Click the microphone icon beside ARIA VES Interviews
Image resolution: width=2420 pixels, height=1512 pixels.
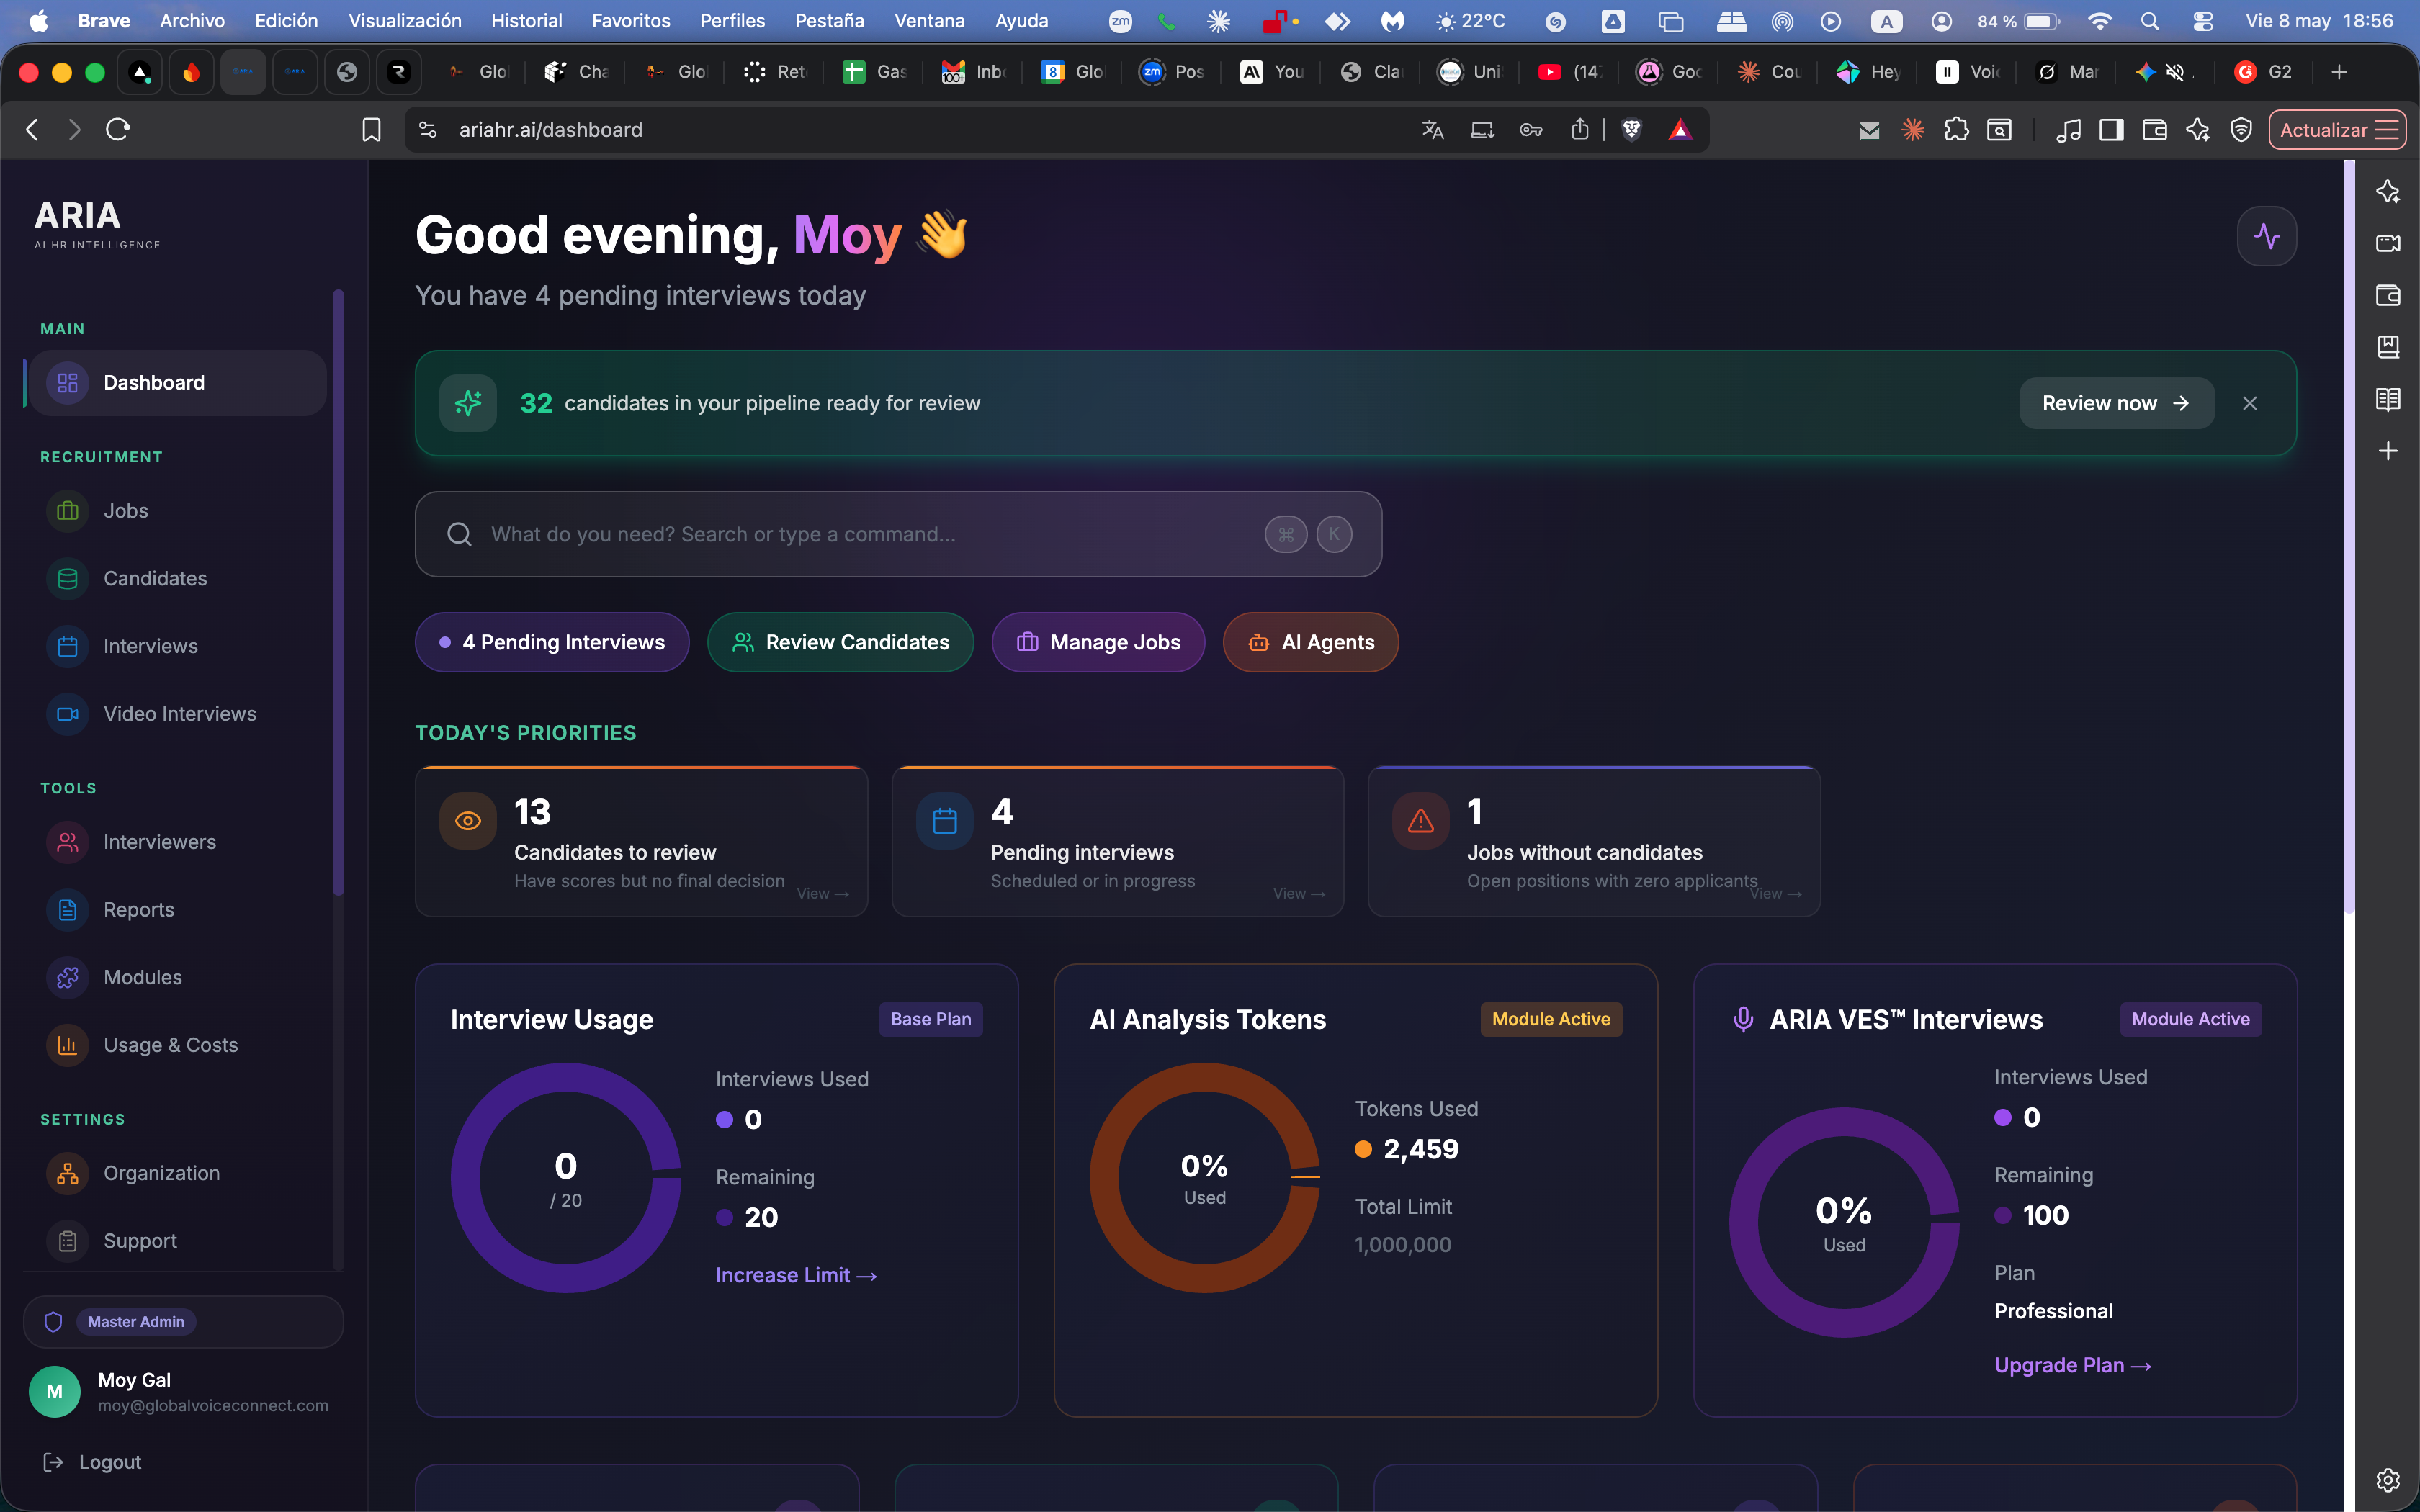1743,1019
